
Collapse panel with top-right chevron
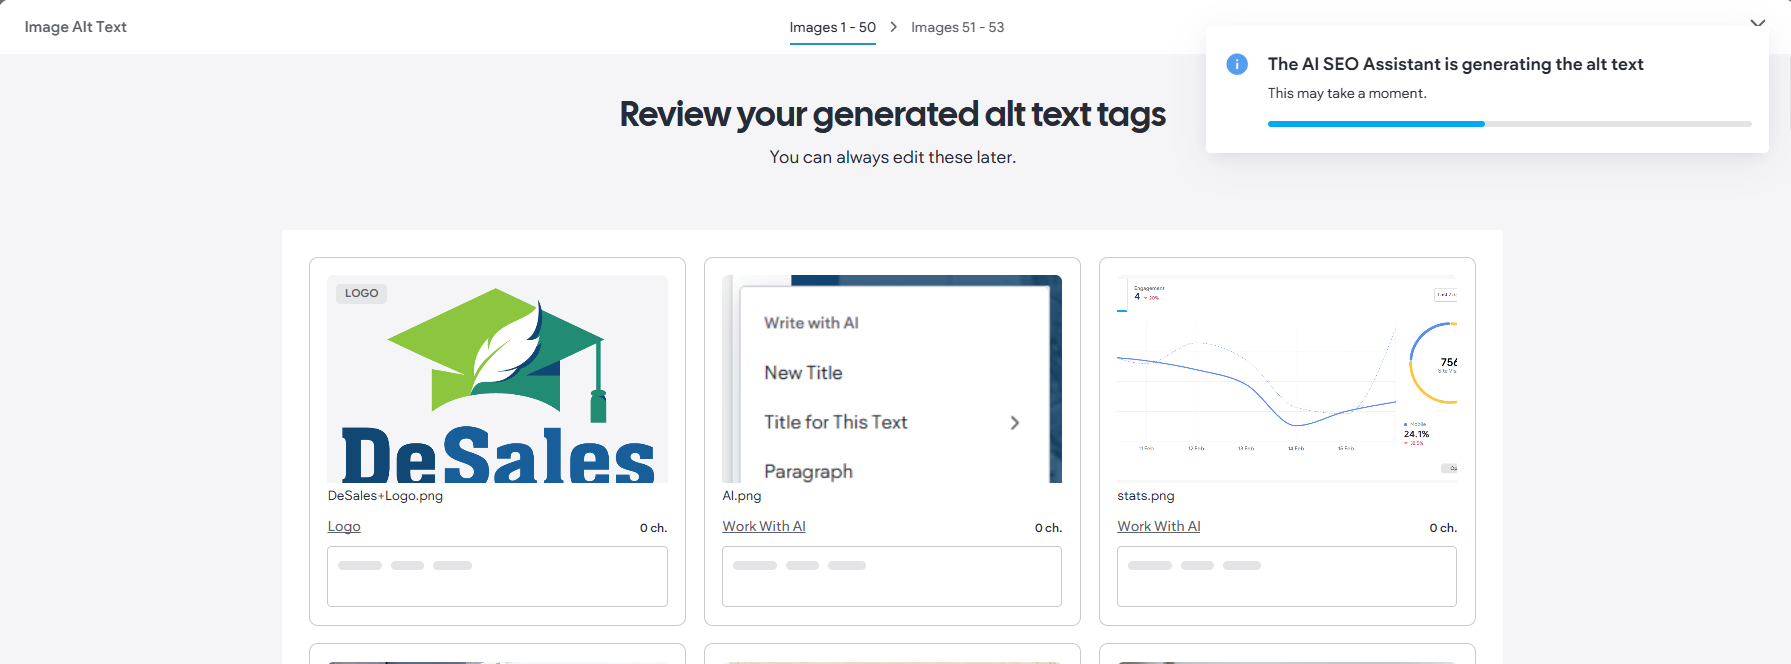click(x=1757, y=23)
